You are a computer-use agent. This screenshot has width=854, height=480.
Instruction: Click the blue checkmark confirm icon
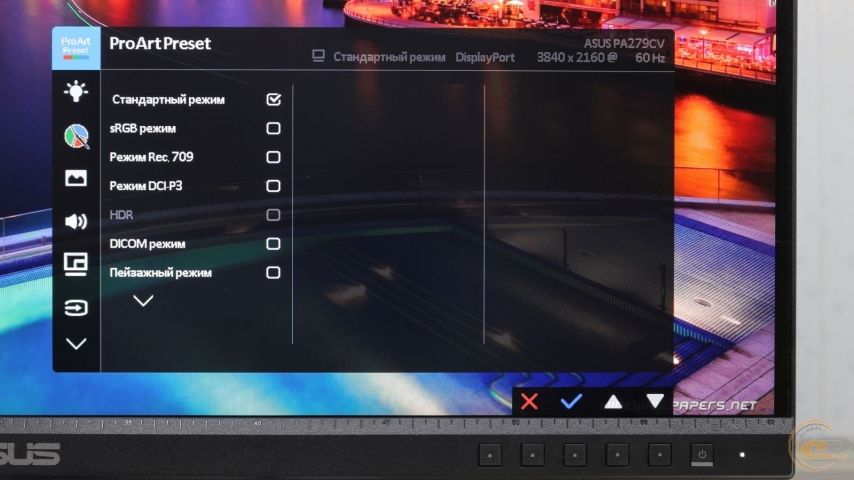(x=571, y=402)
